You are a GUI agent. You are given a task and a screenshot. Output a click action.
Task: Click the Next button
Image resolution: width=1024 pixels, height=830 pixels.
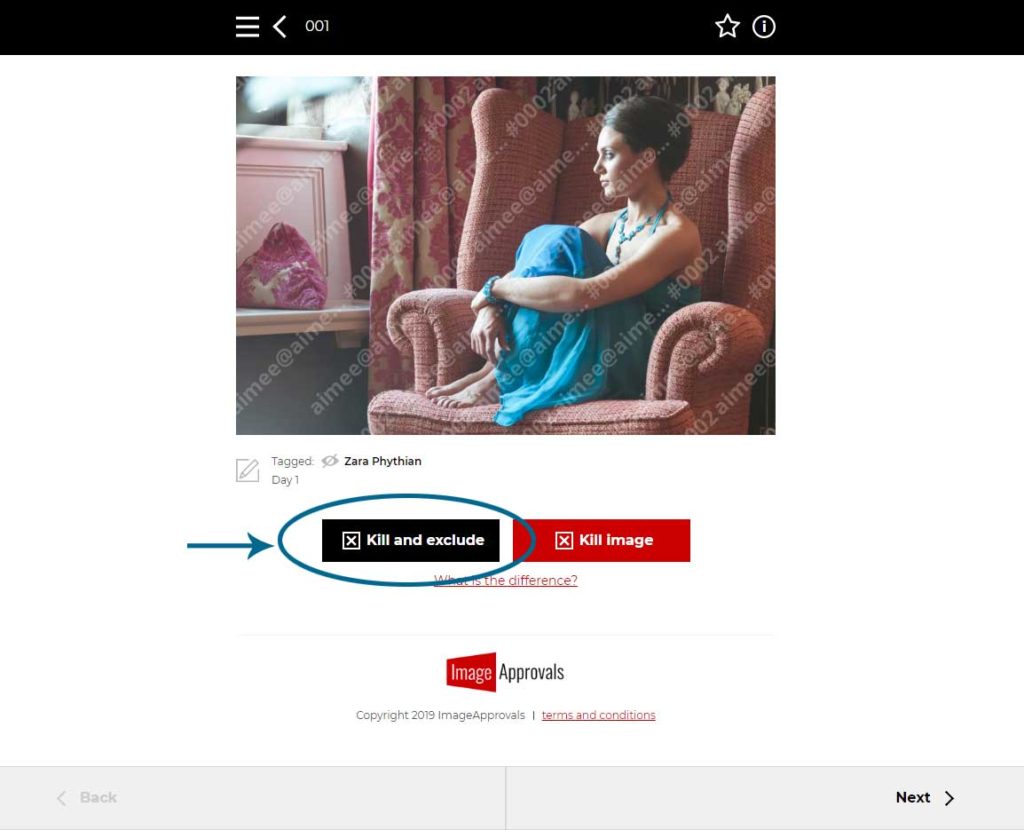tap(765, 798)
